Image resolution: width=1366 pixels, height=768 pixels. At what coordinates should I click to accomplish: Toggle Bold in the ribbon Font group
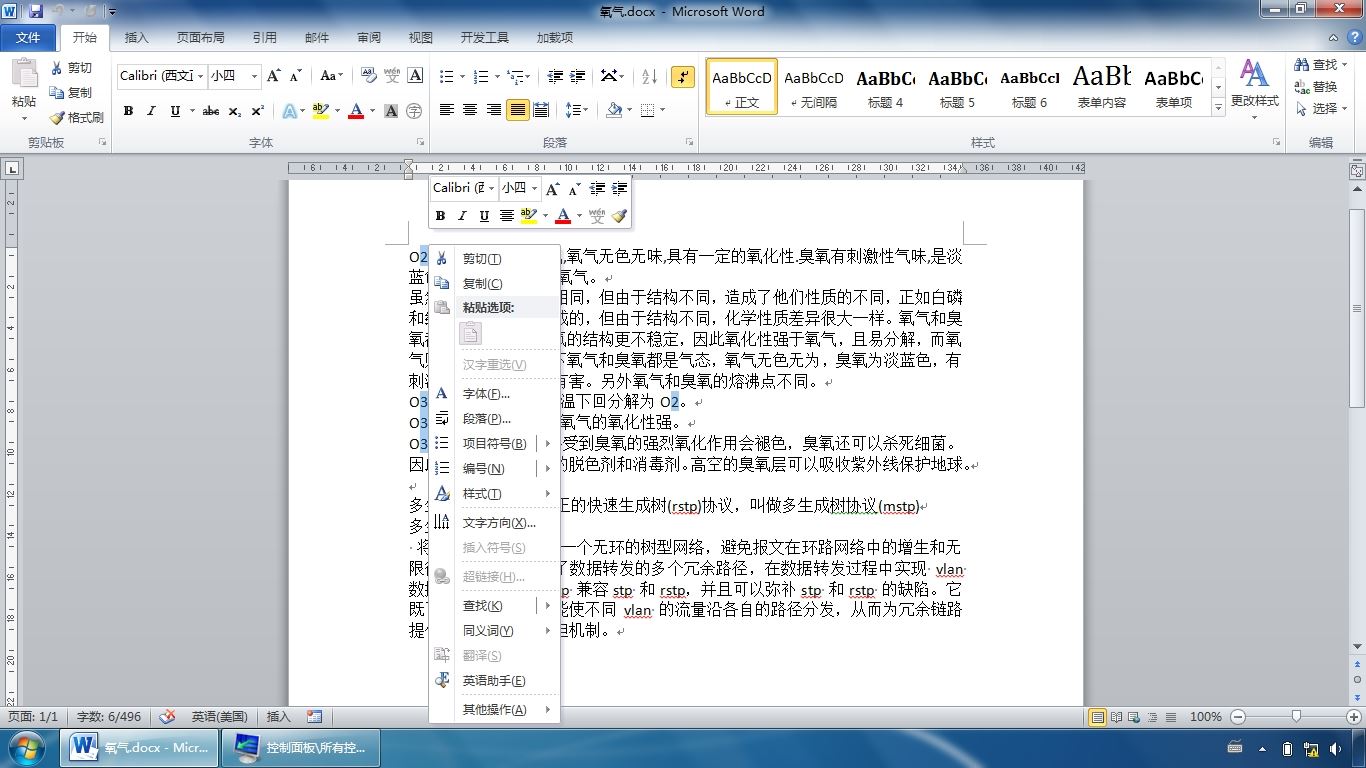coord(128,111)
